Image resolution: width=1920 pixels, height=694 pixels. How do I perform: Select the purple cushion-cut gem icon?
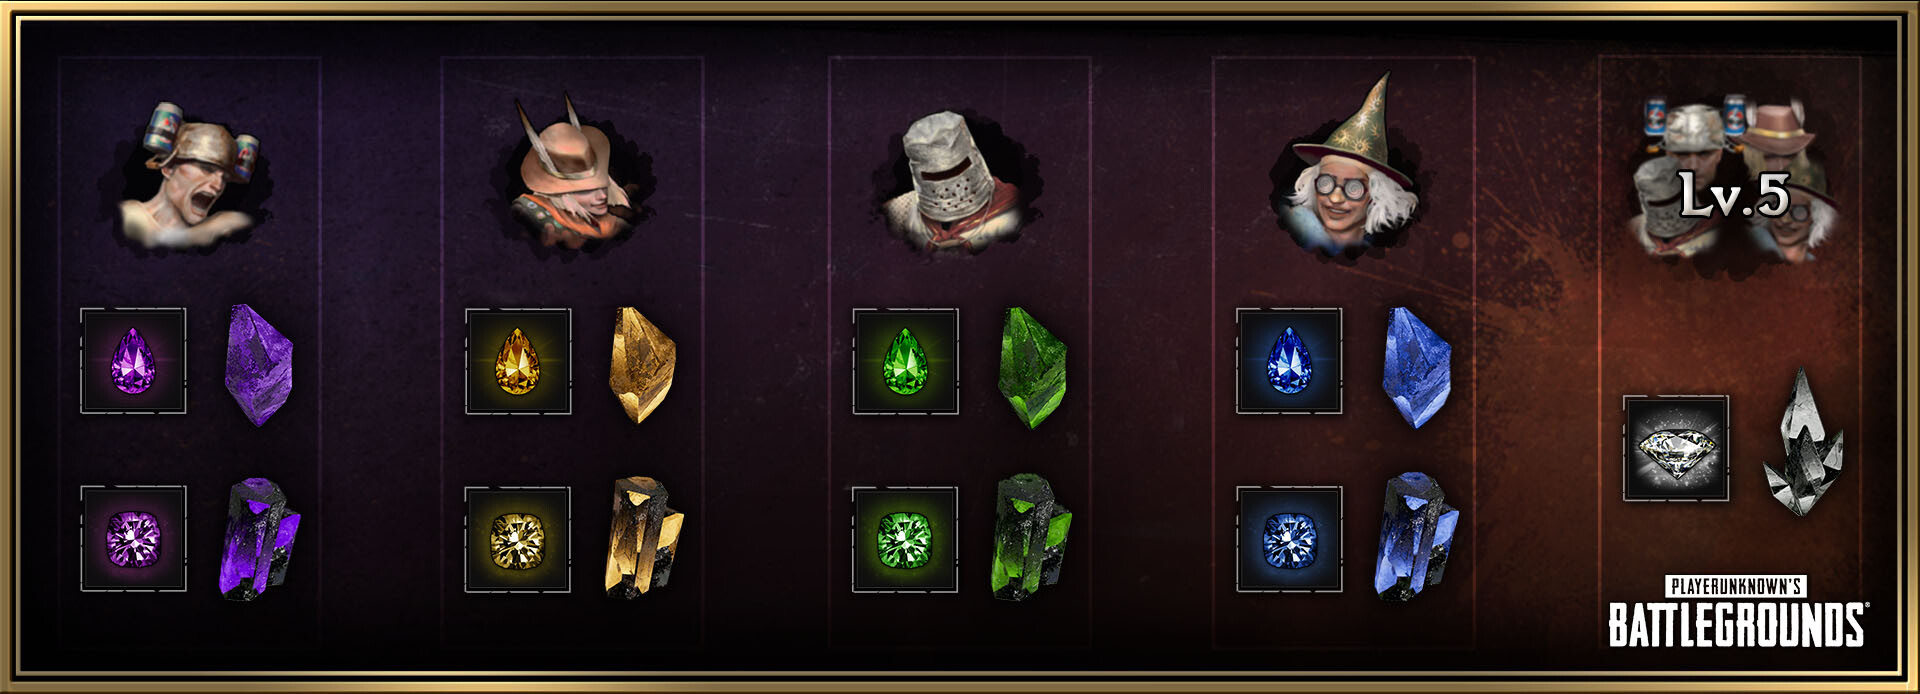[133, 539]
